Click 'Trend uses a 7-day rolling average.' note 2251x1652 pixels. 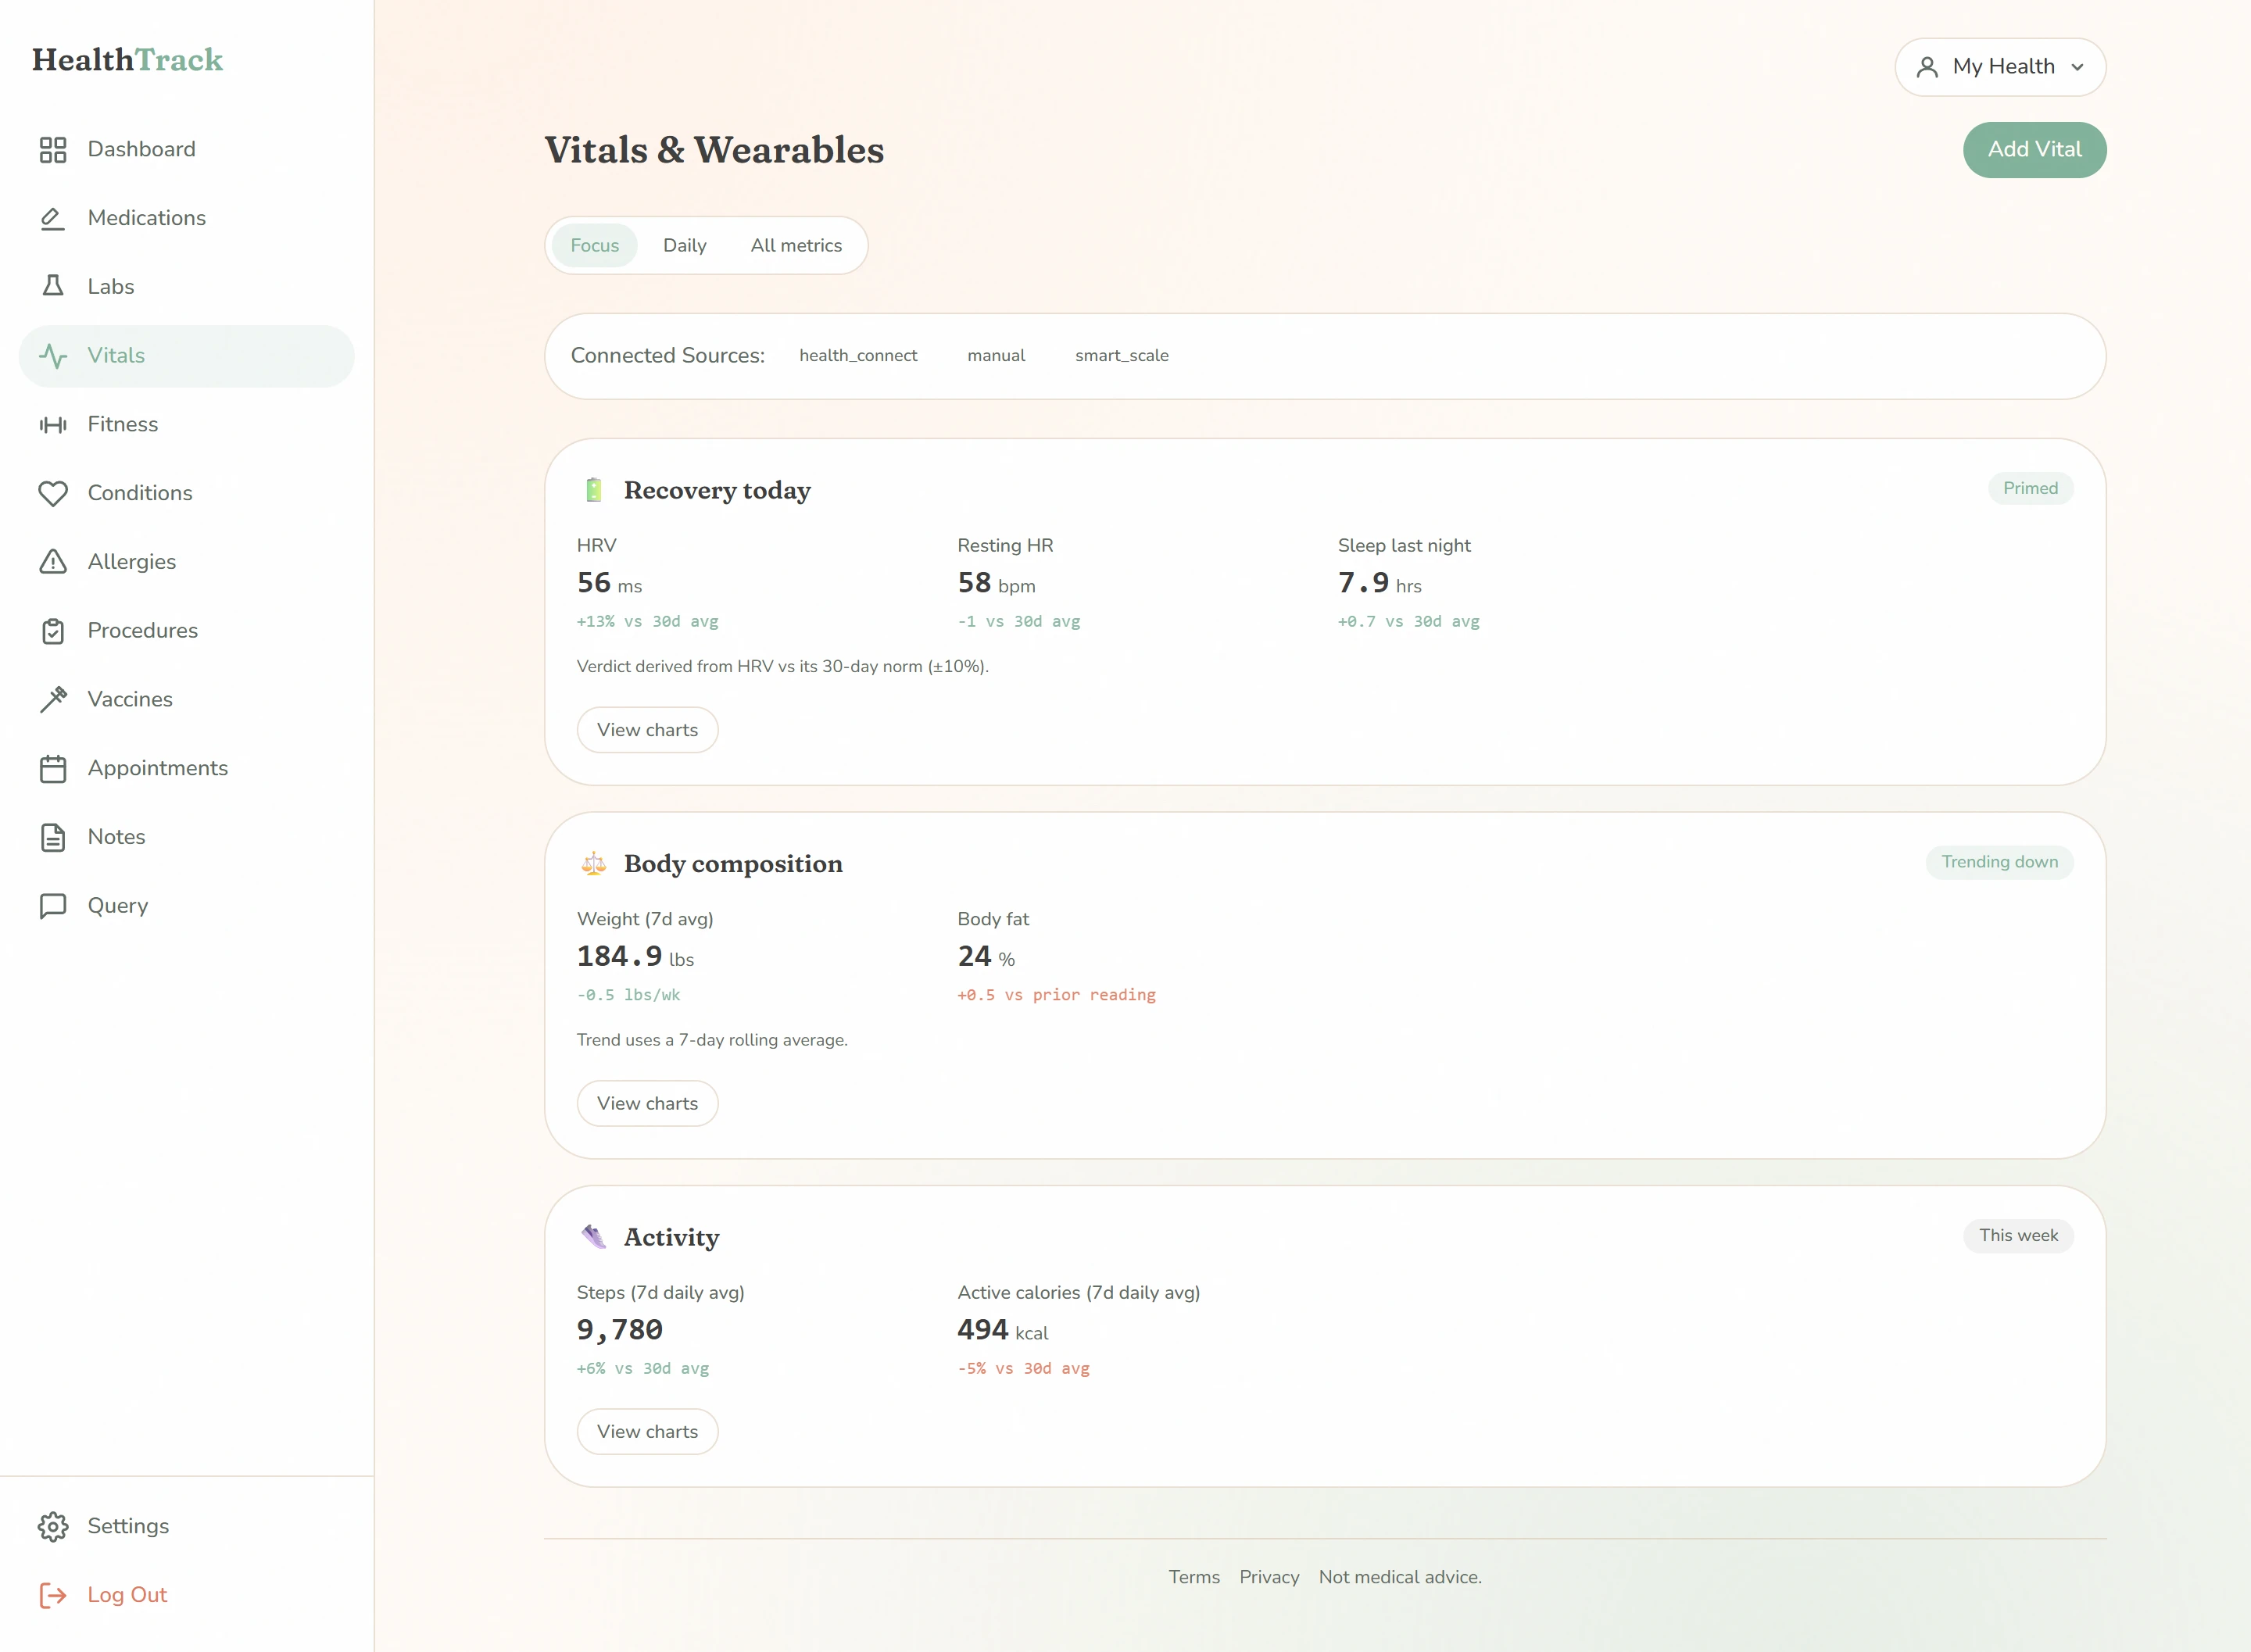pos(713,1040)
